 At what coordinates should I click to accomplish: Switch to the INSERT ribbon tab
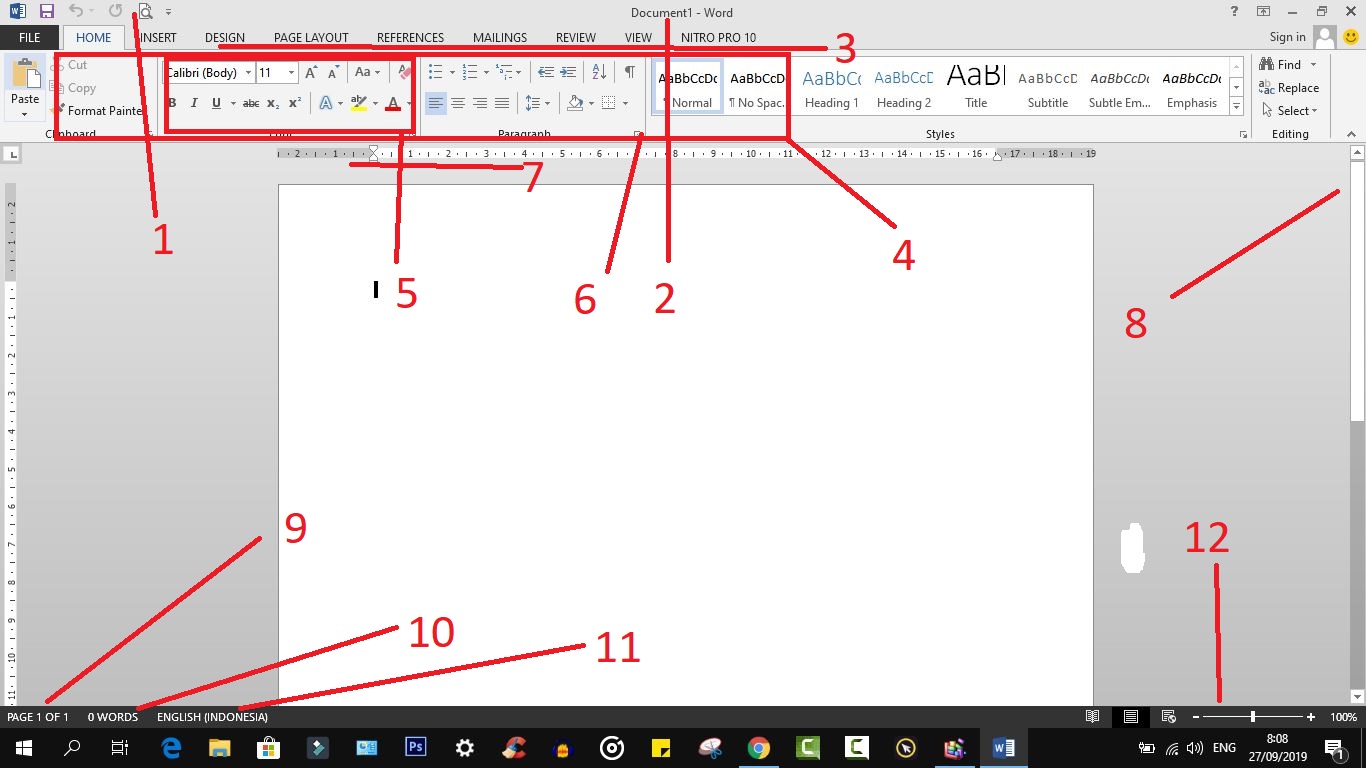pyautogui.click(x=156, y=37)
